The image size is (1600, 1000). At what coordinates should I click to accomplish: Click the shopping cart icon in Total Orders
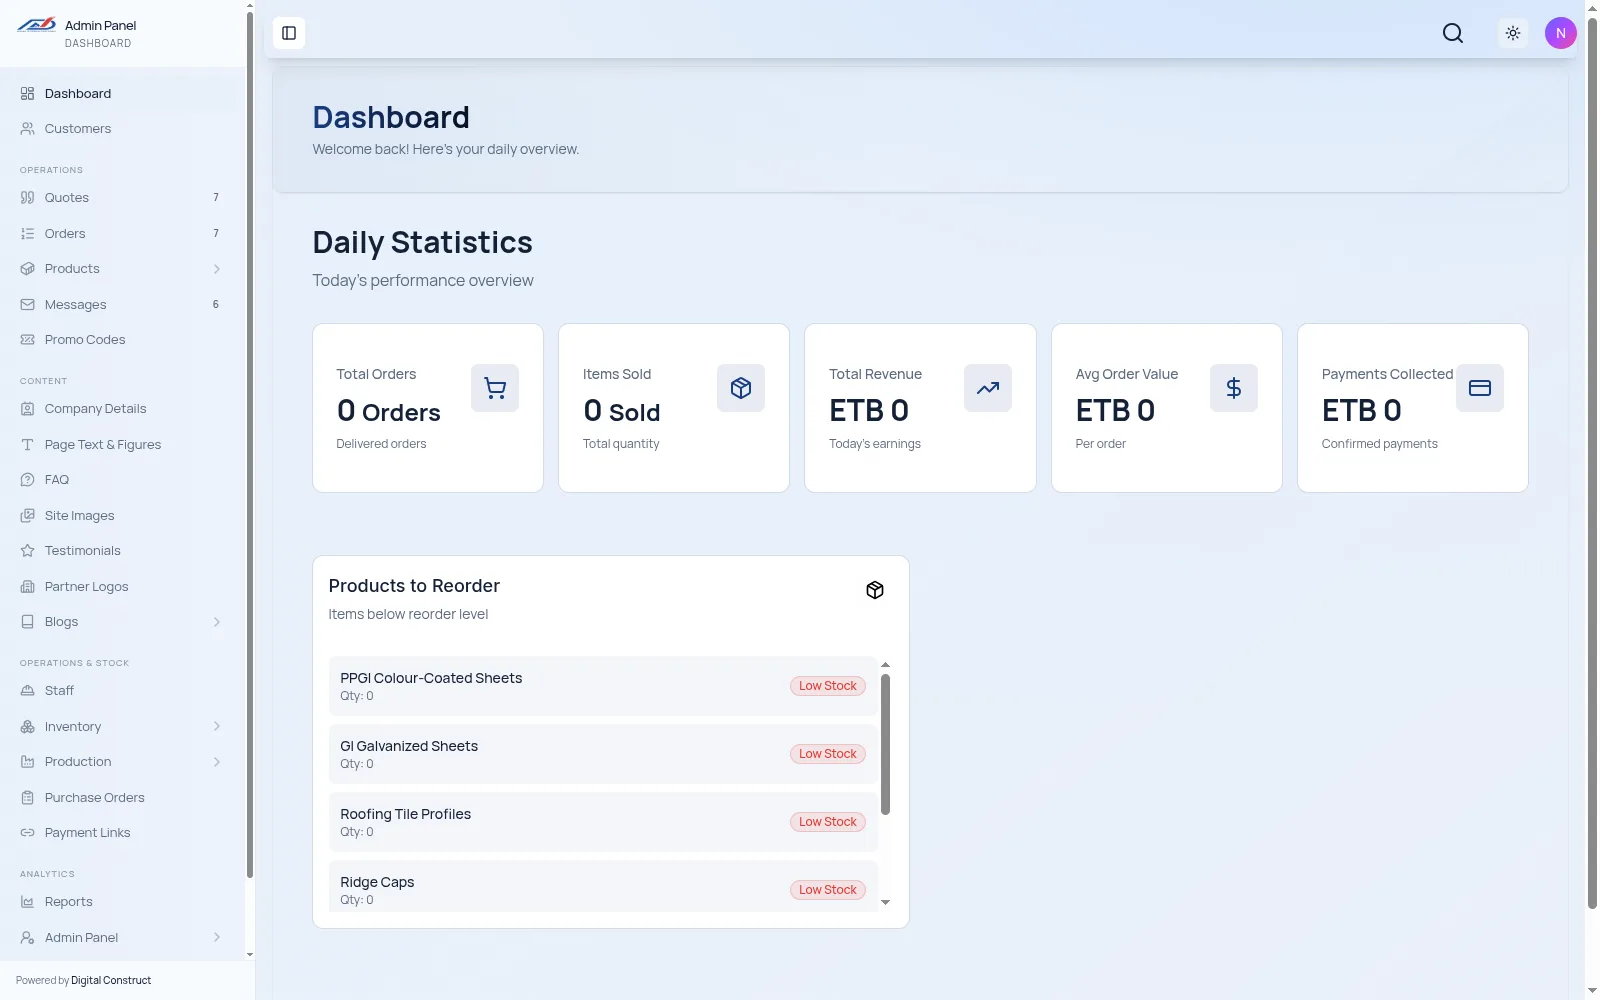[495, 388]
